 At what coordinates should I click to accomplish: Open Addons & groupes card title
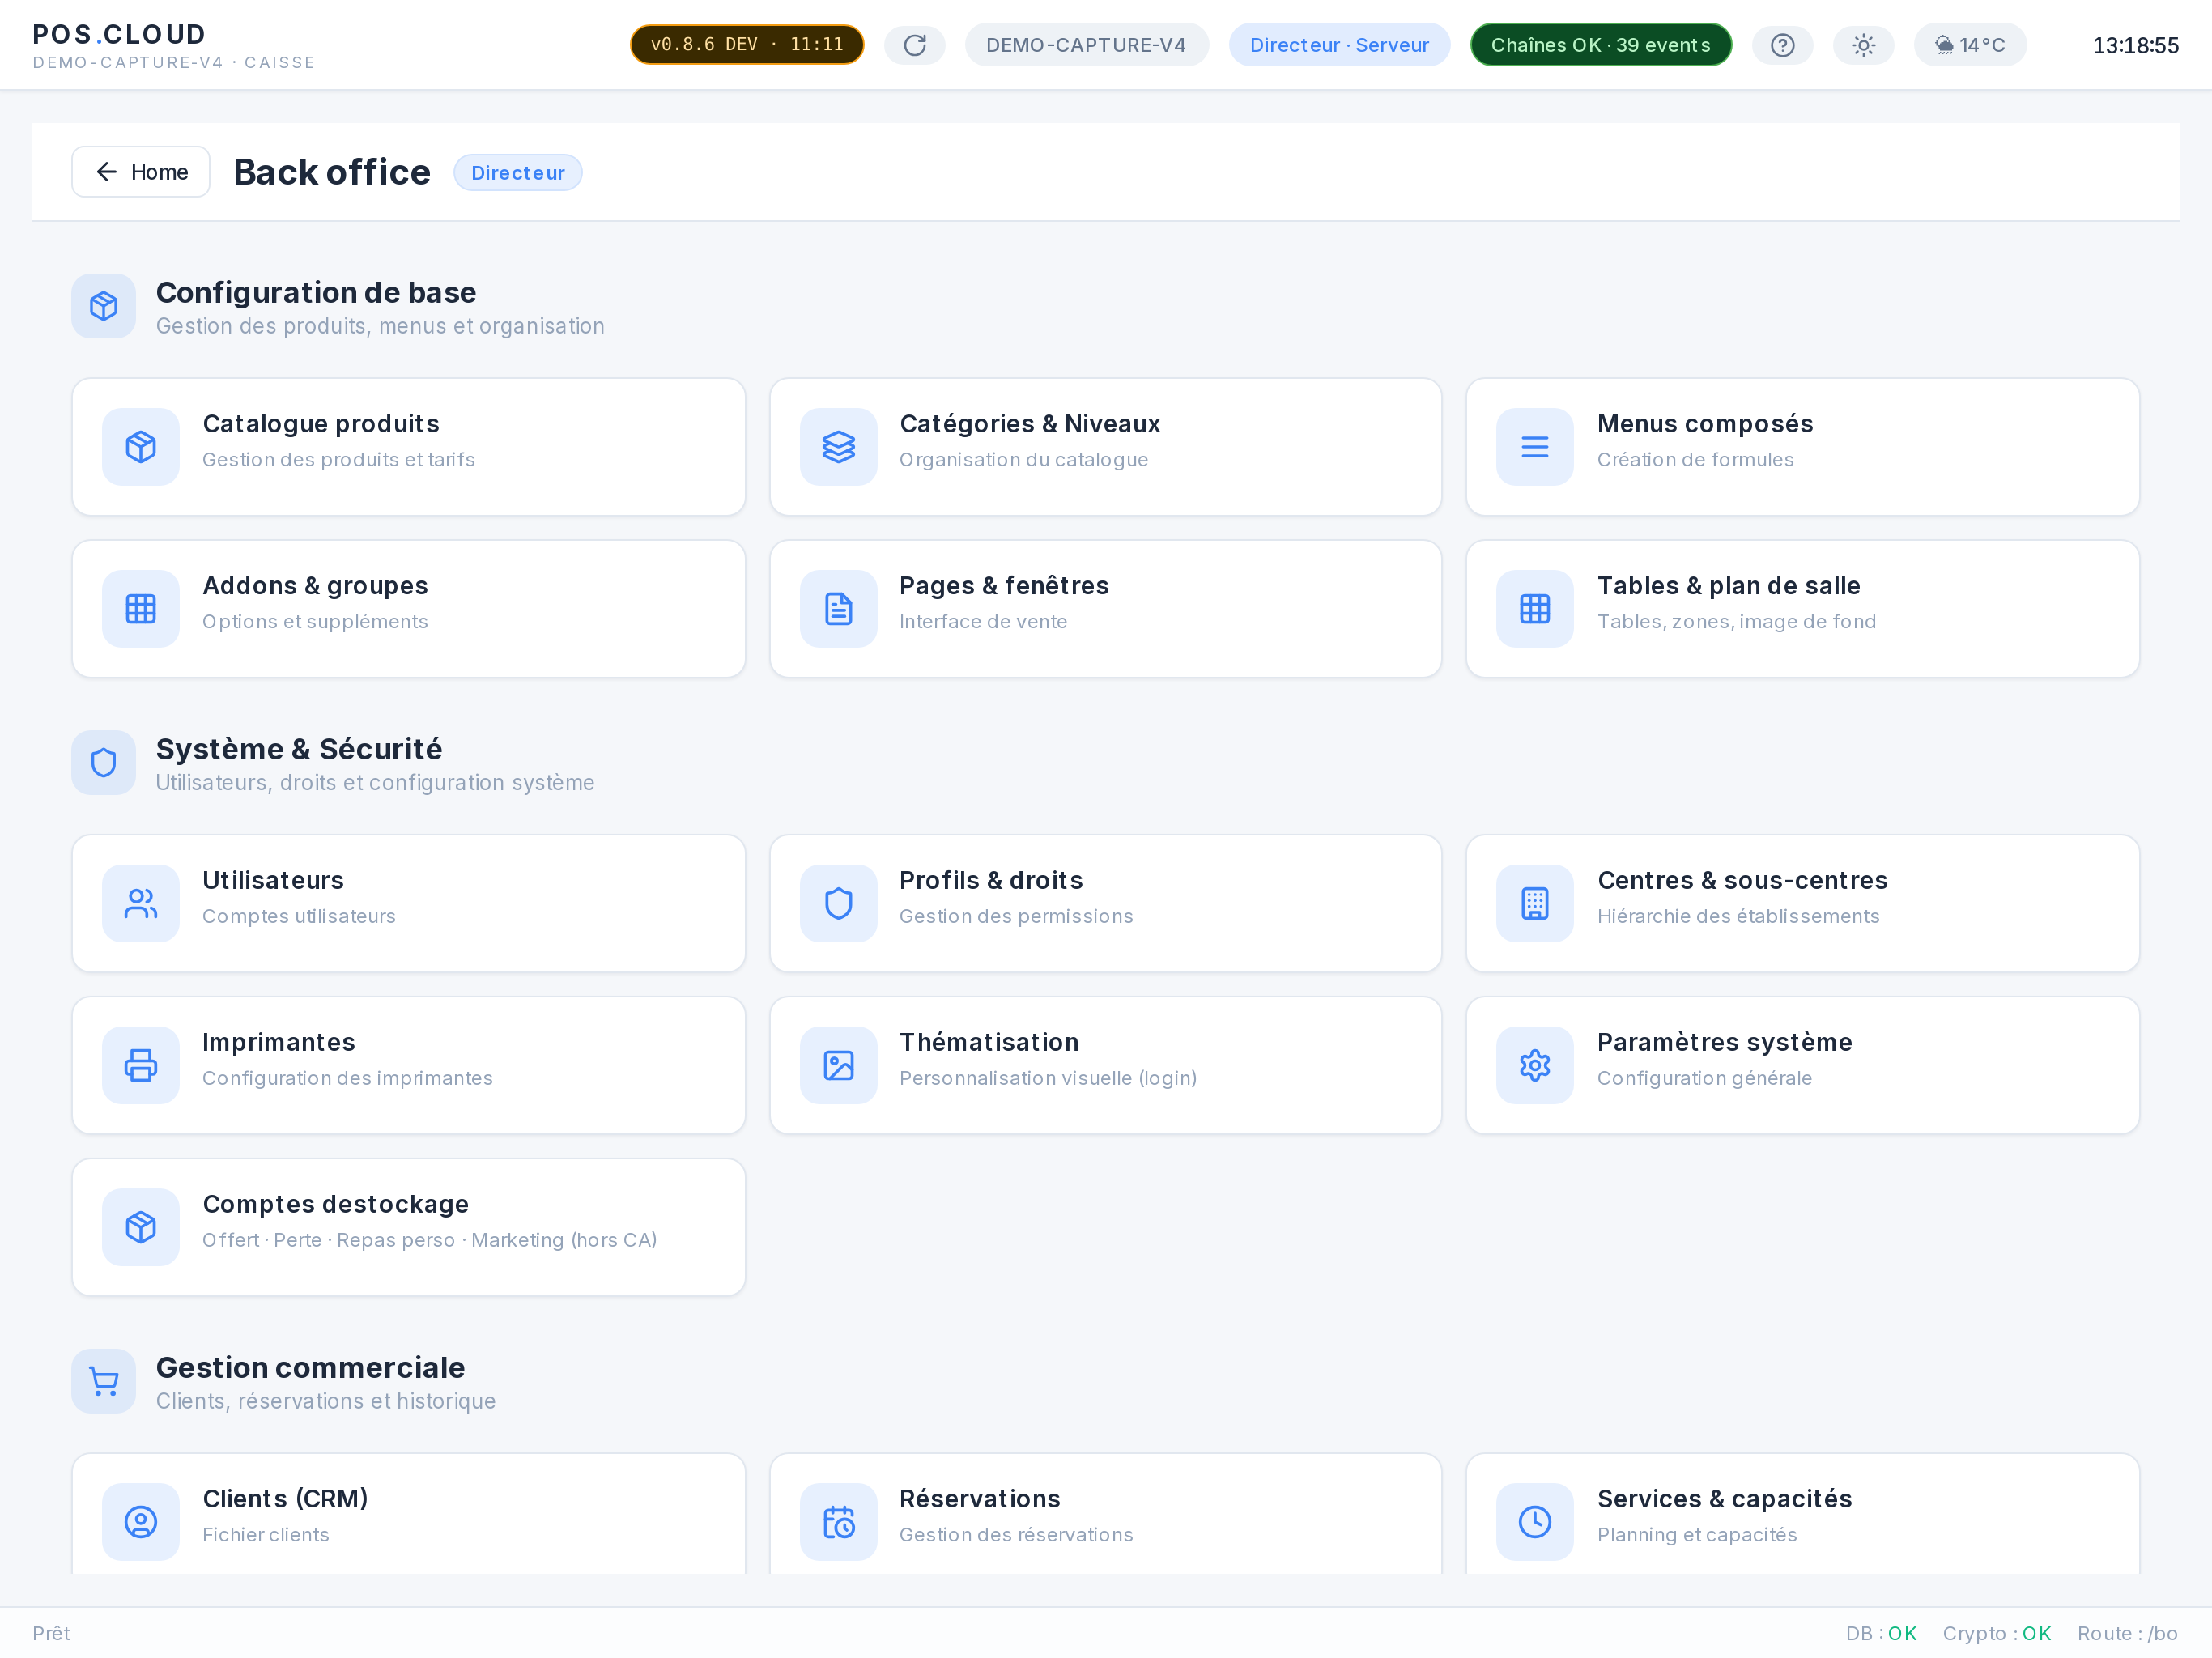315,586
